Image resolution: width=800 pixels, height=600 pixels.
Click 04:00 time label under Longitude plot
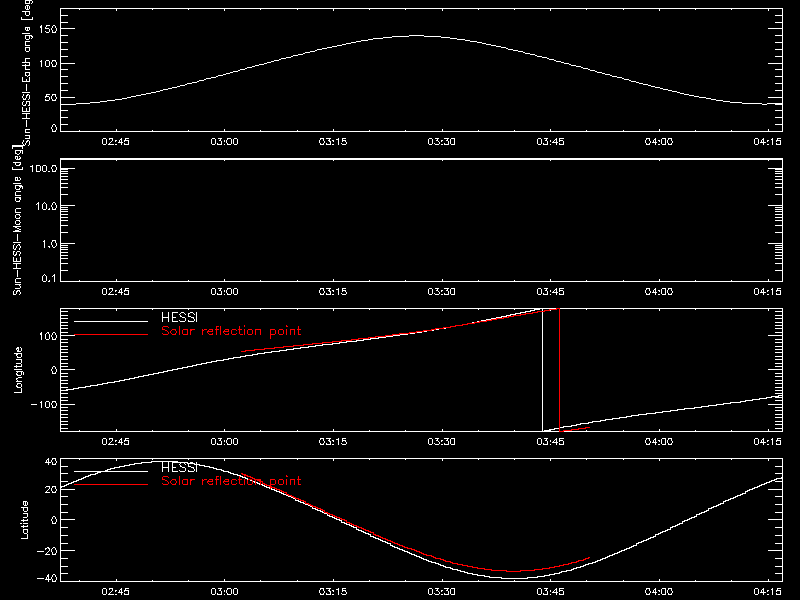click(x=659, y=441)
